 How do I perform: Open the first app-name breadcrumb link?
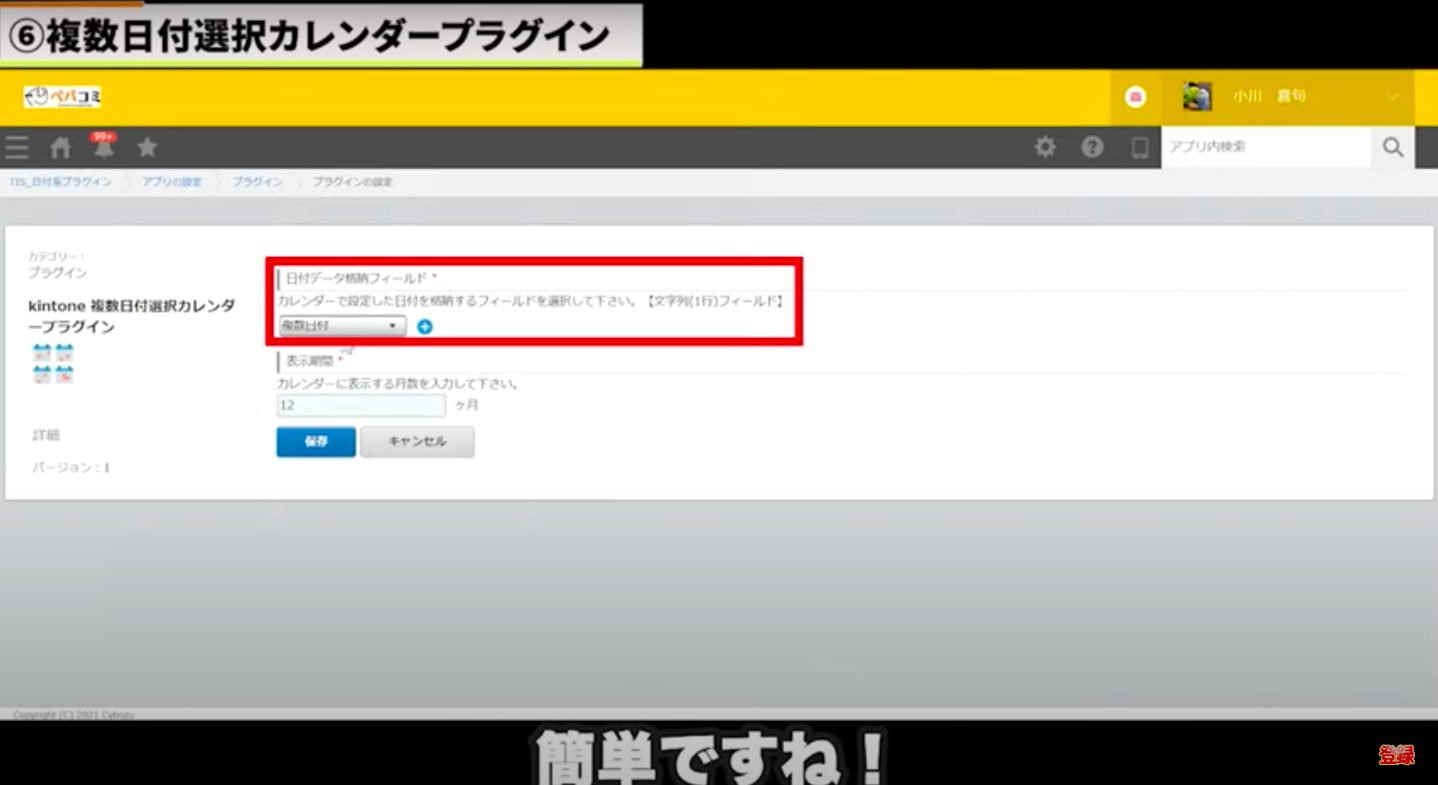(x=60, y=182)
